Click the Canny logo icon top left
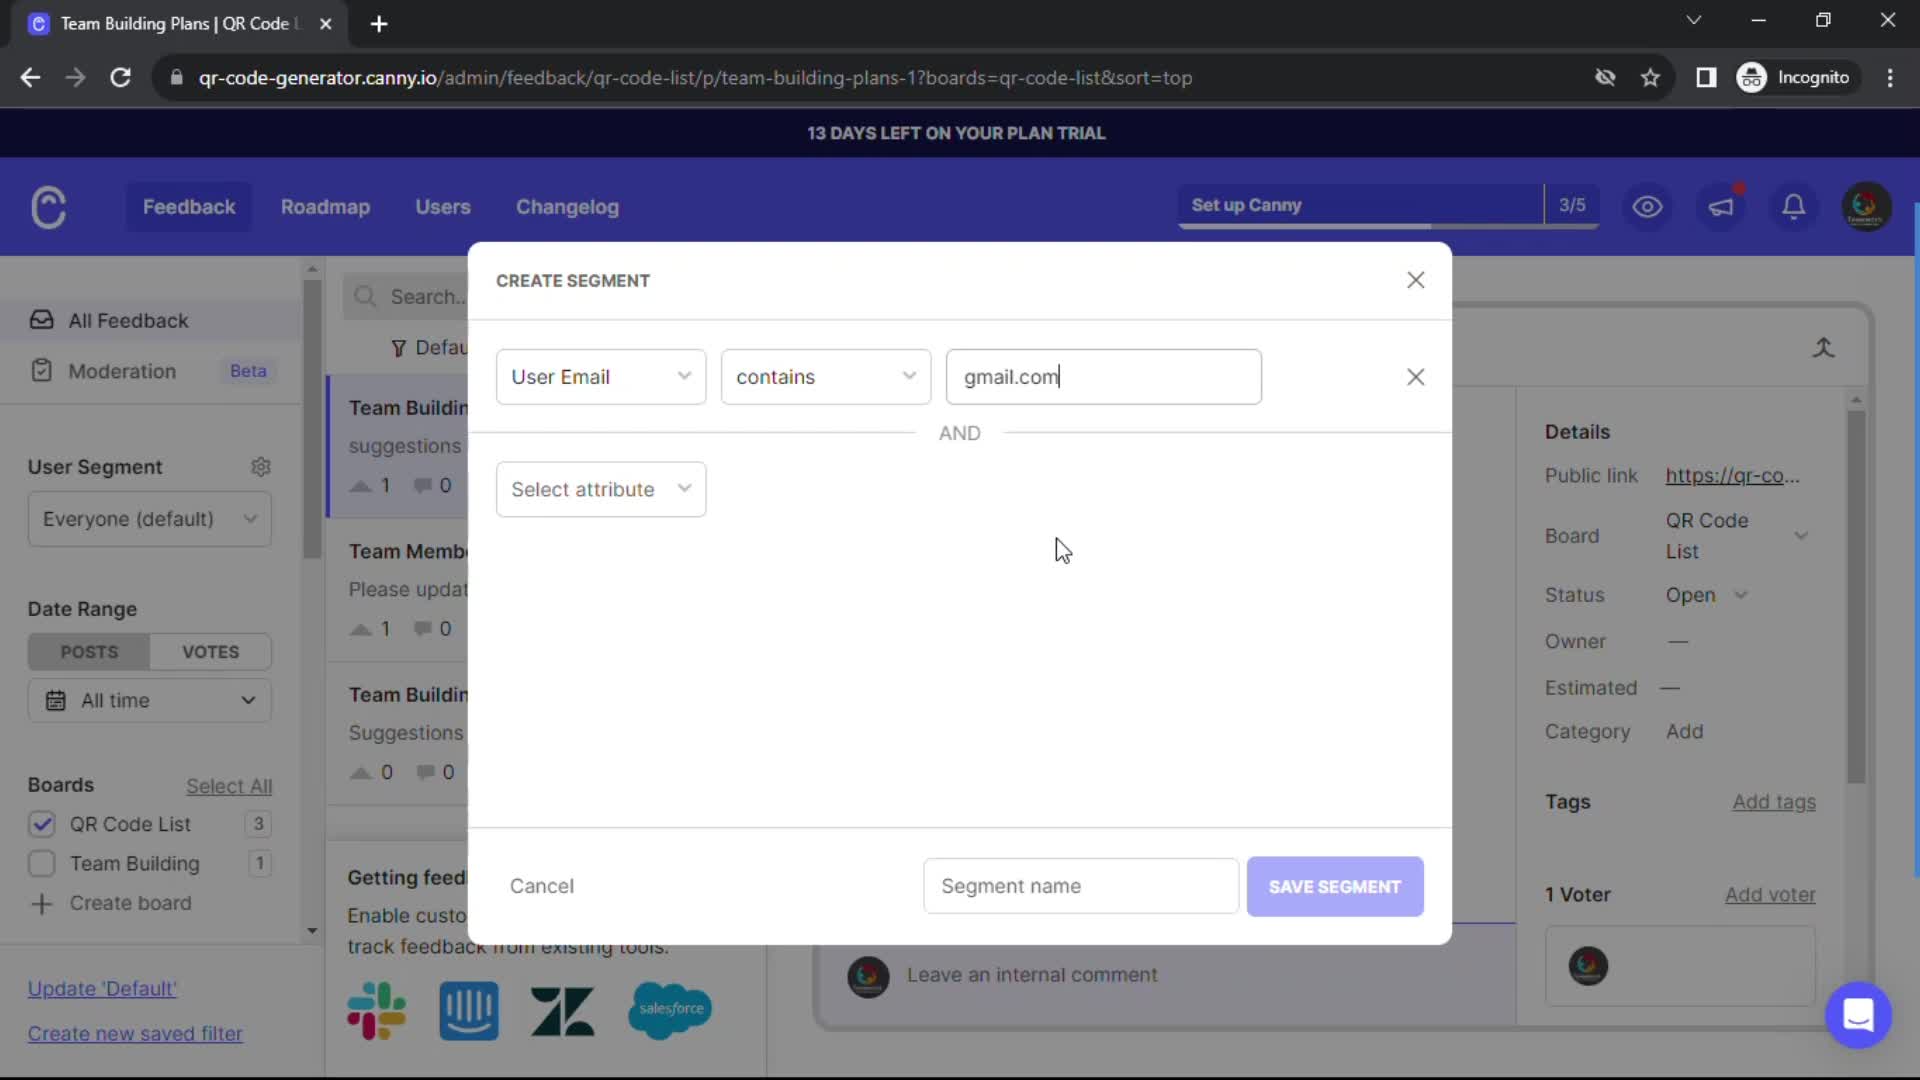Screen dimensions: 1920x1080 coord(49,207)
